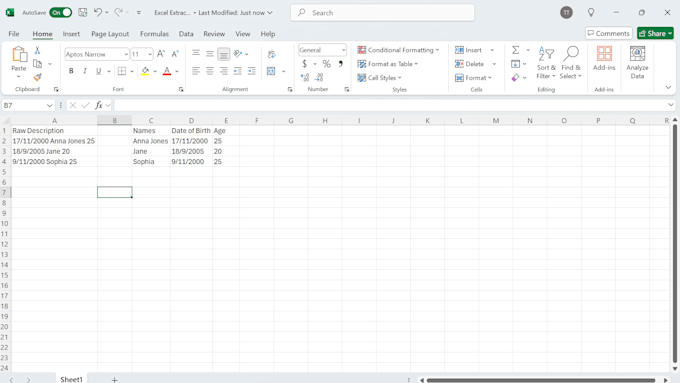680x383 pixels.
Task: Toggle Underline formatting
Action: [x=98, y=71]
